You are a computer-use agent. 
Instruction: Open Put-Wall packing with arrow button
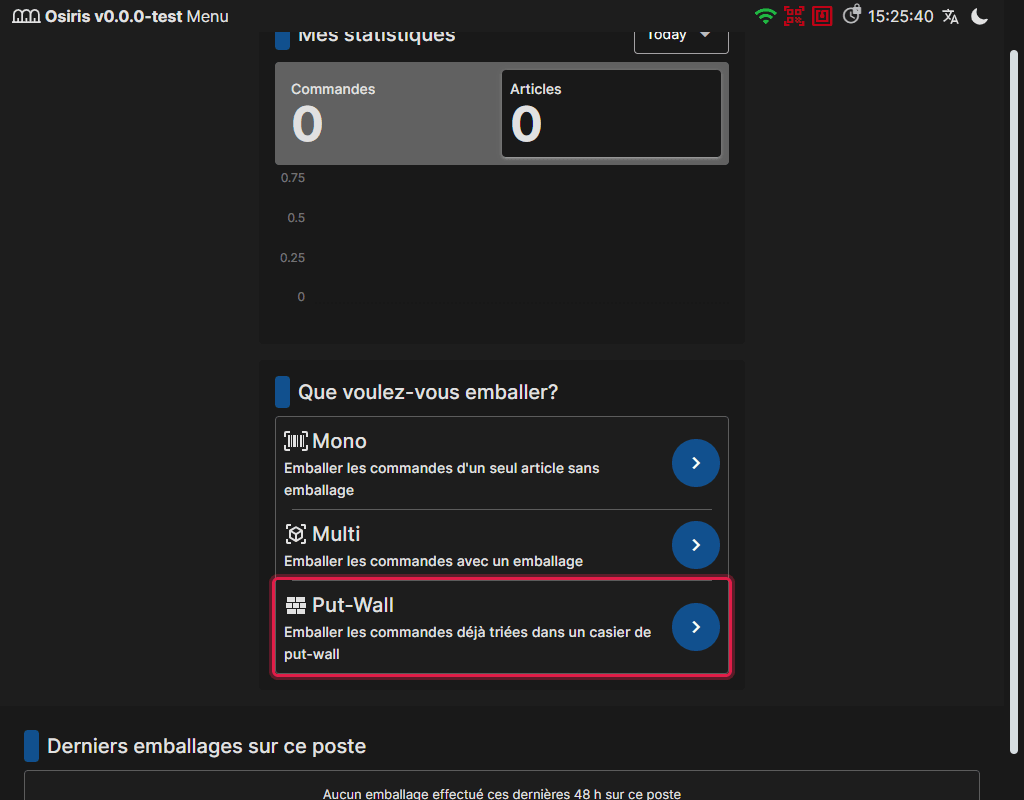coord(696,627)
